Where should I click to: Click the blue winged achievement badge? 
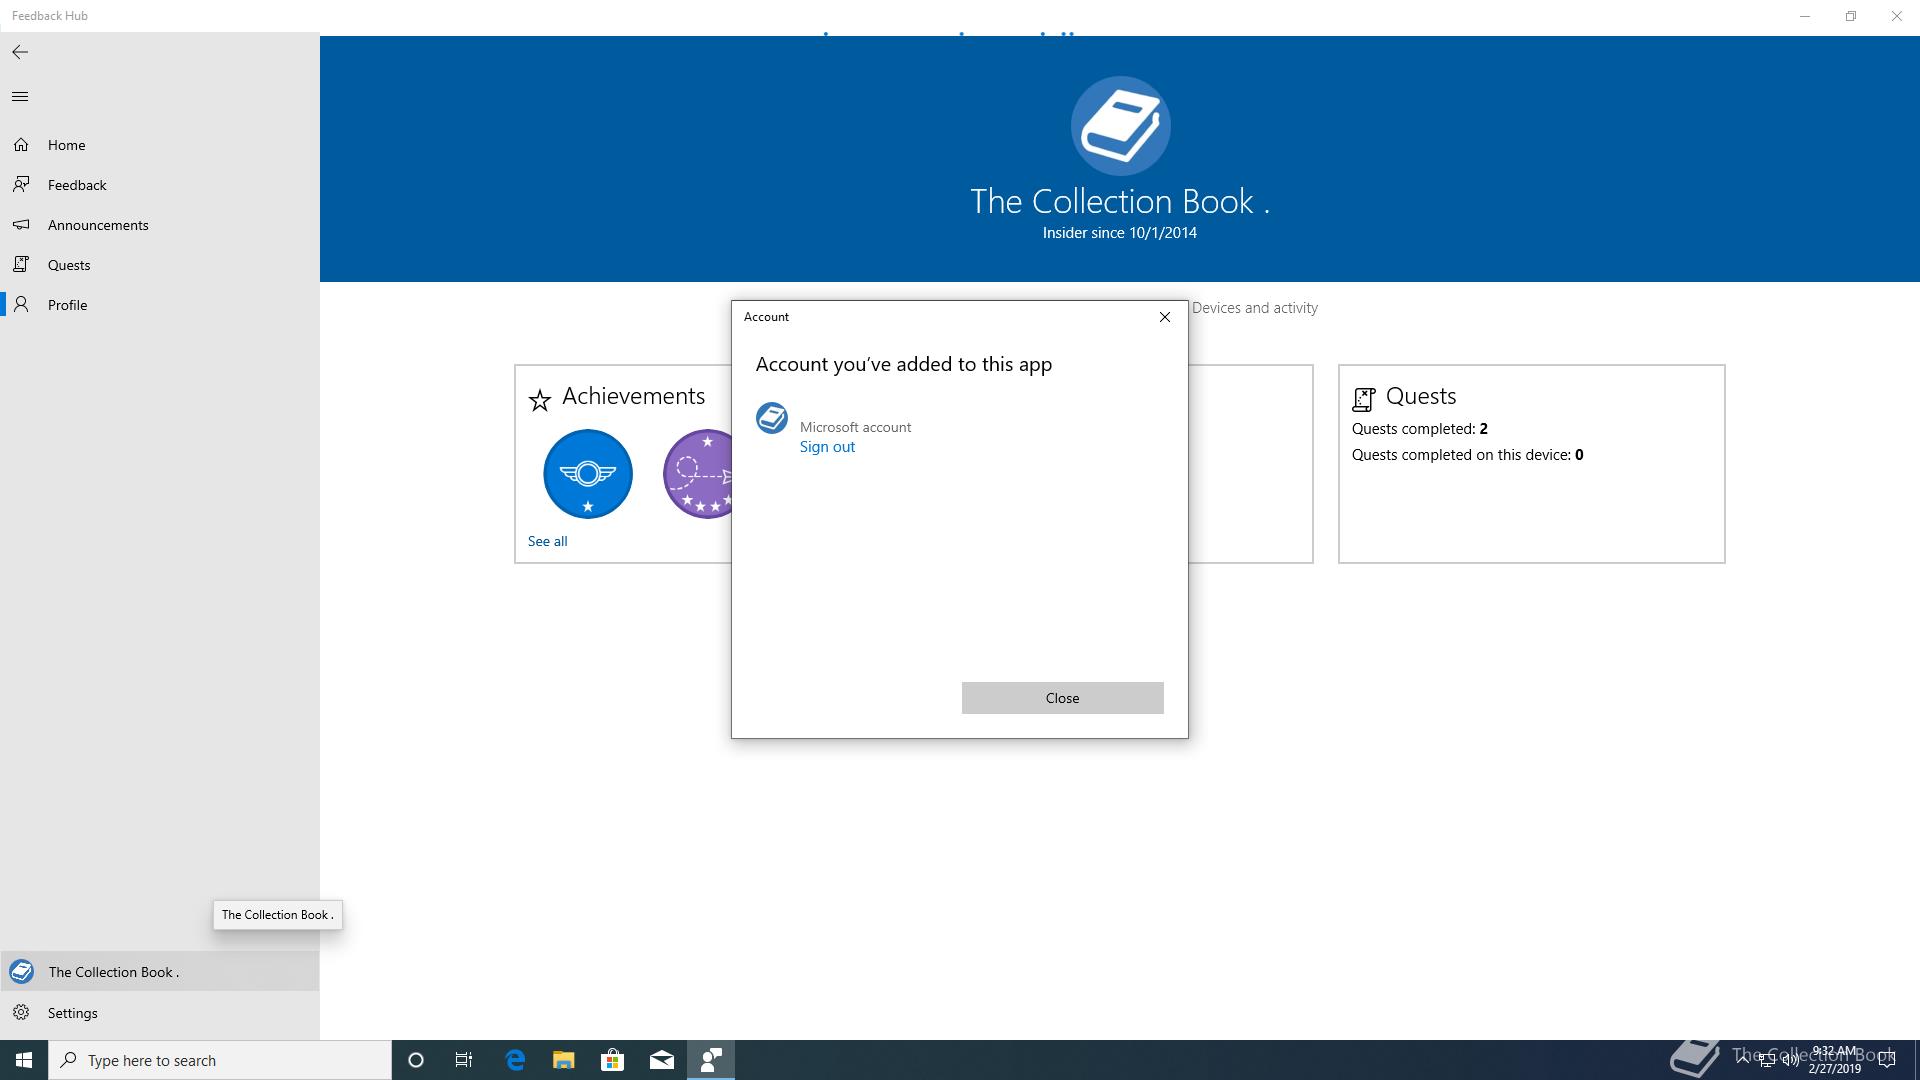pos(588,474)
